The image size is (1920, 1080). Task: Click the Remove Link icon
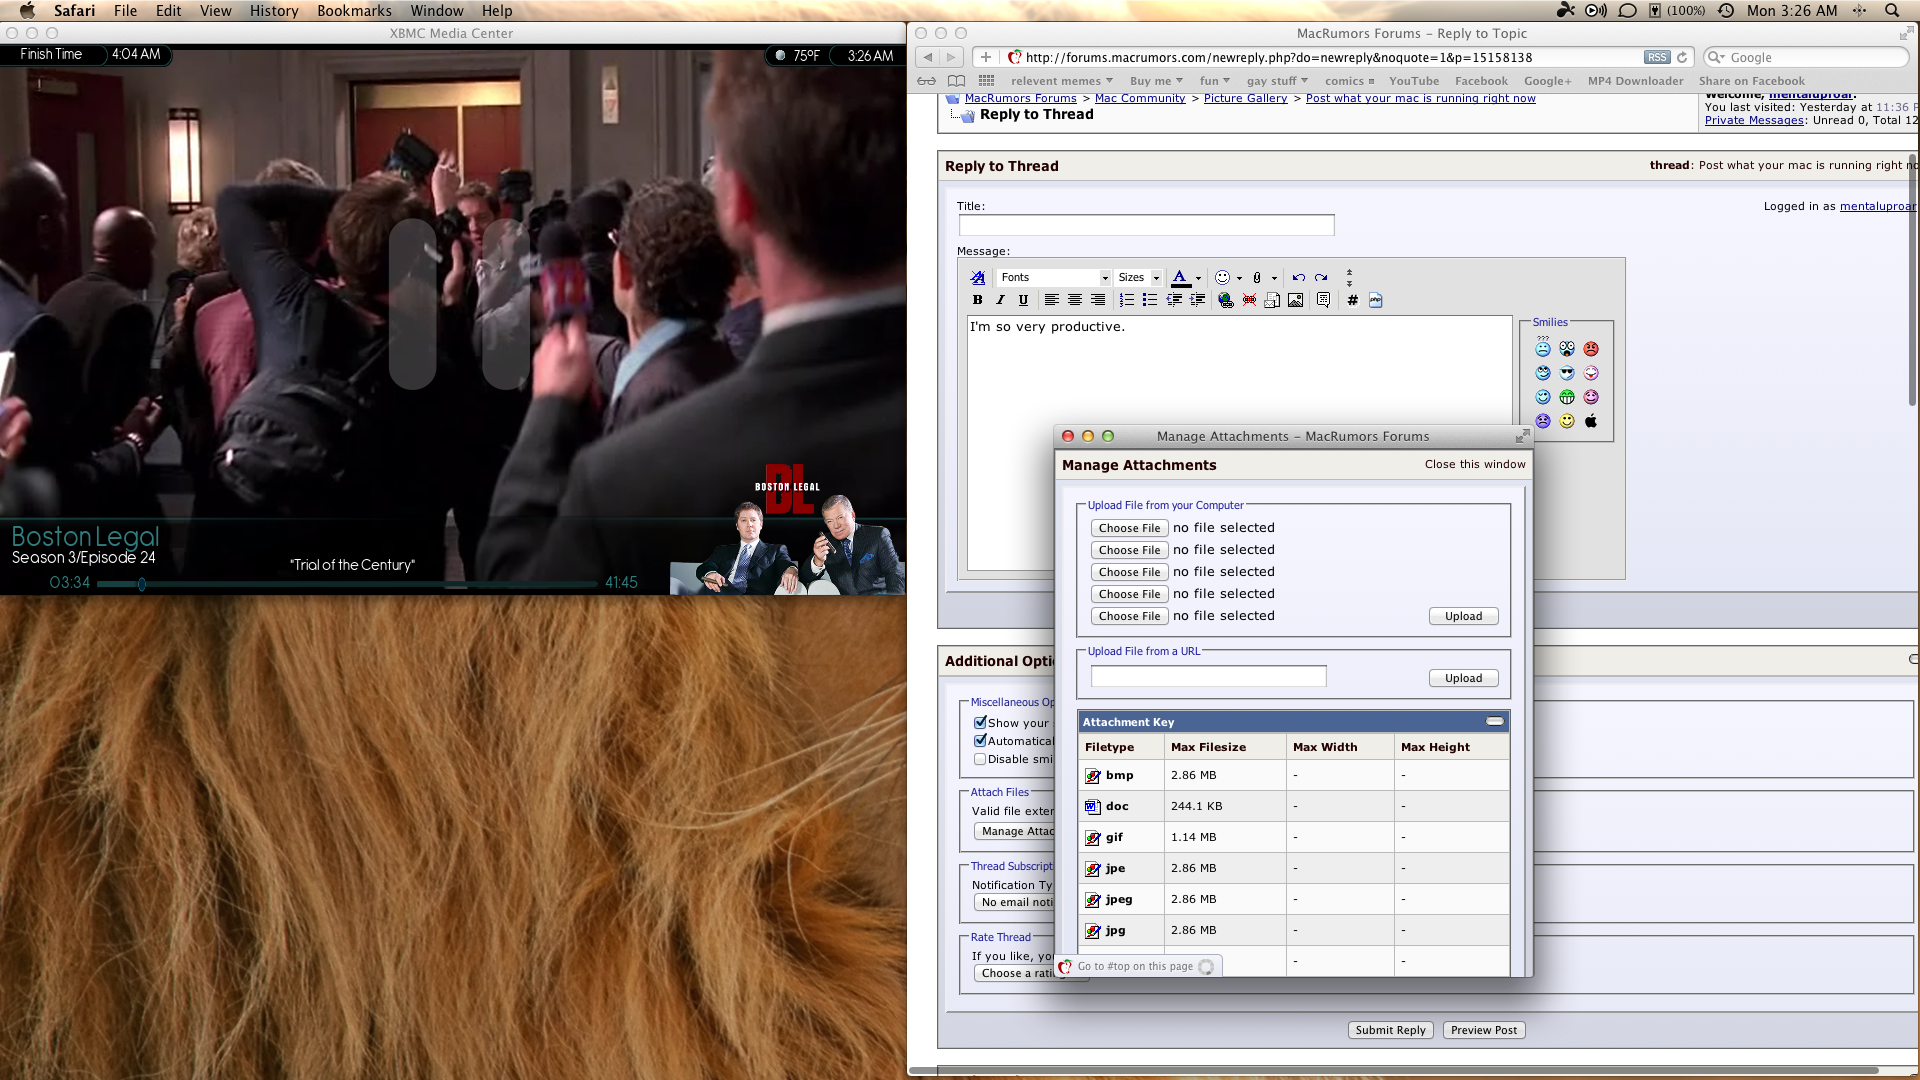pos(1249,300)
